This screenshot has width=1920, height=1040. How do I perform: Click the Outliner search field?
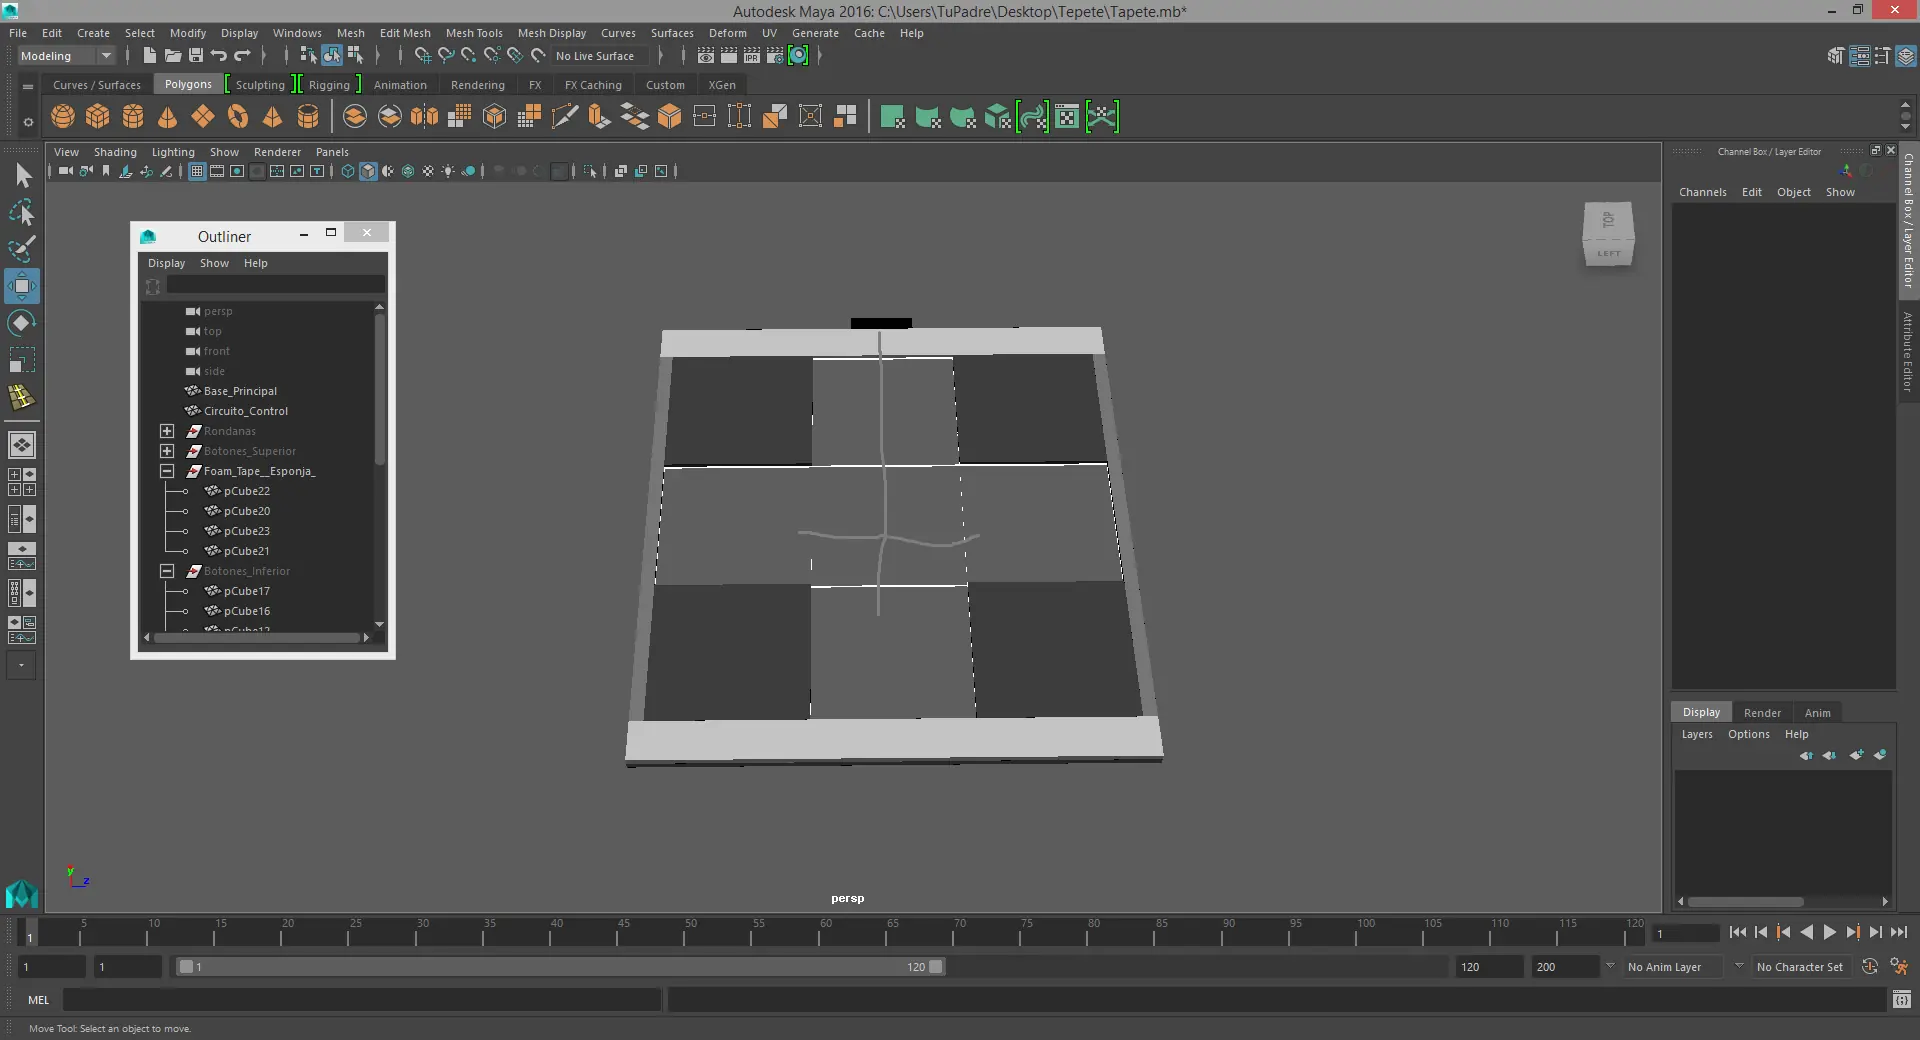[x=275, y=286]
